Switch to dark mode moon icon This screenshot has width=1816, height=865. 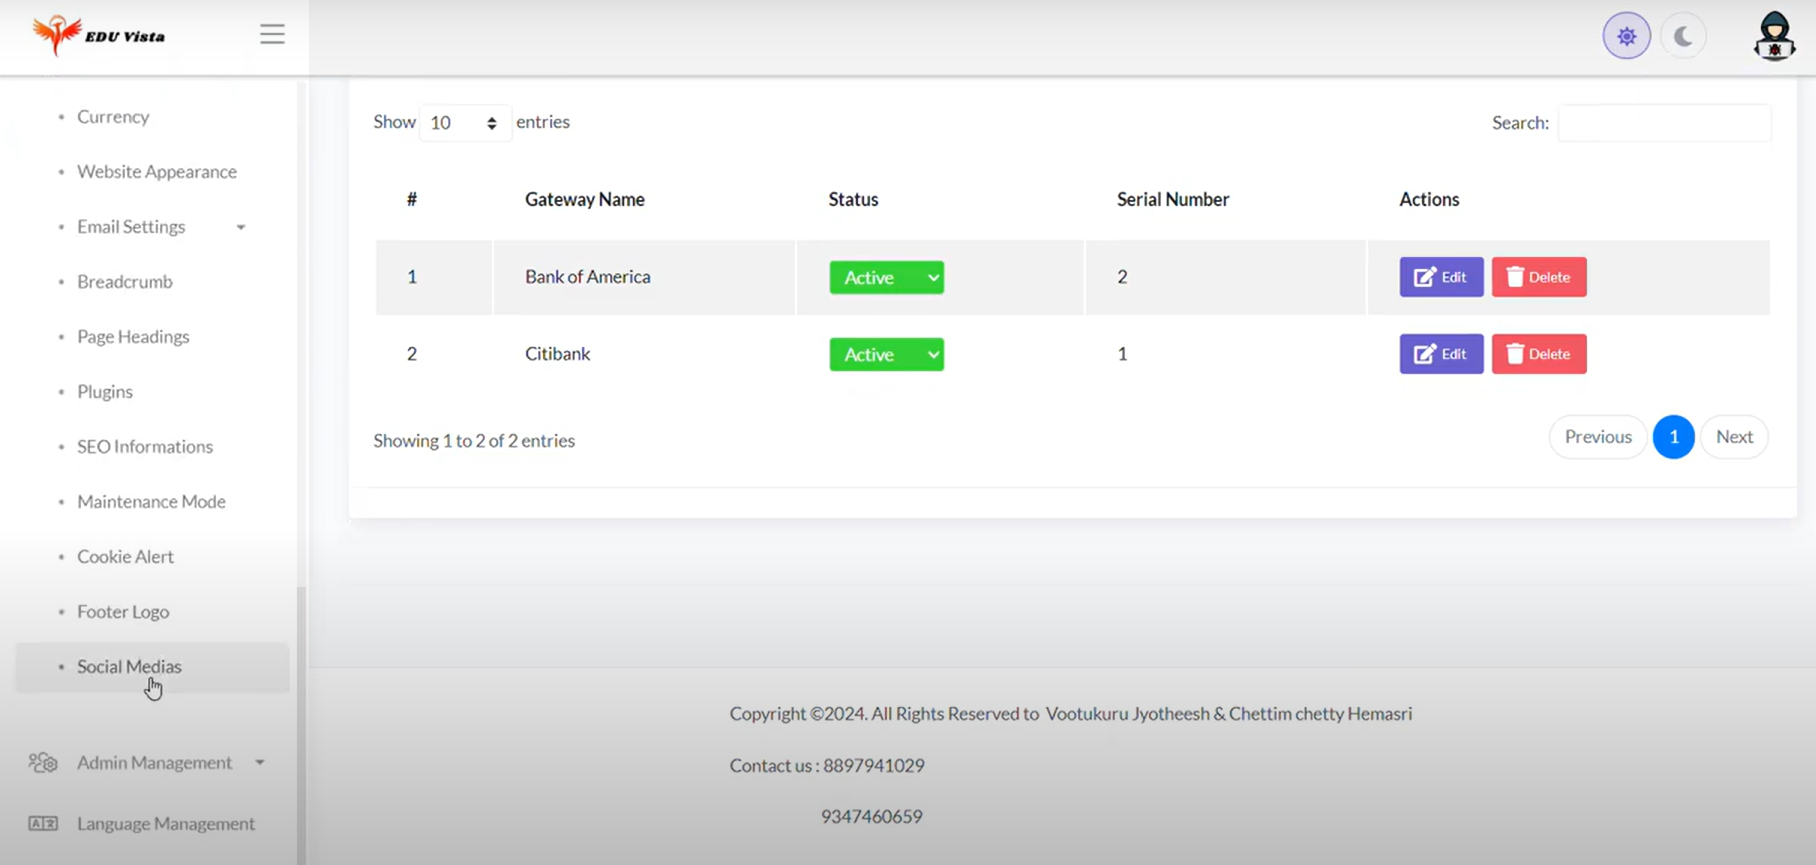click(x=1683, y=36)
